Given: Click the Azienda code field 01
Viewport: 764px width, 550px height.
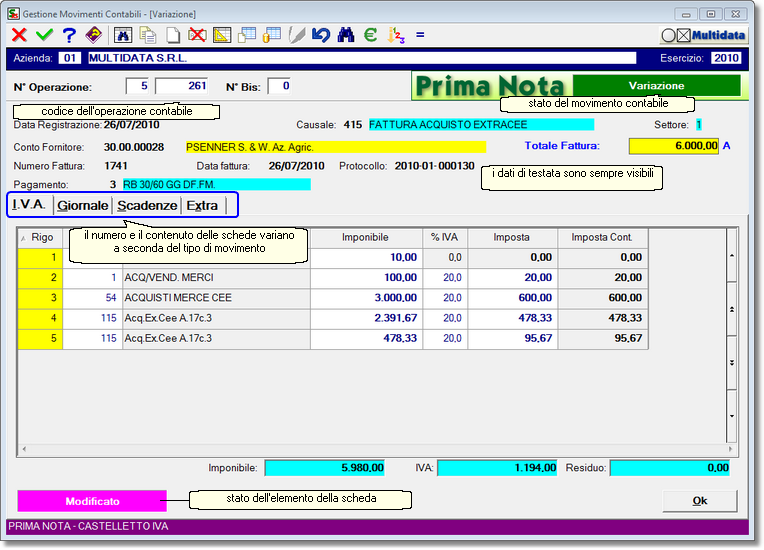Looking at the screenshot, I should coord(70,58).
